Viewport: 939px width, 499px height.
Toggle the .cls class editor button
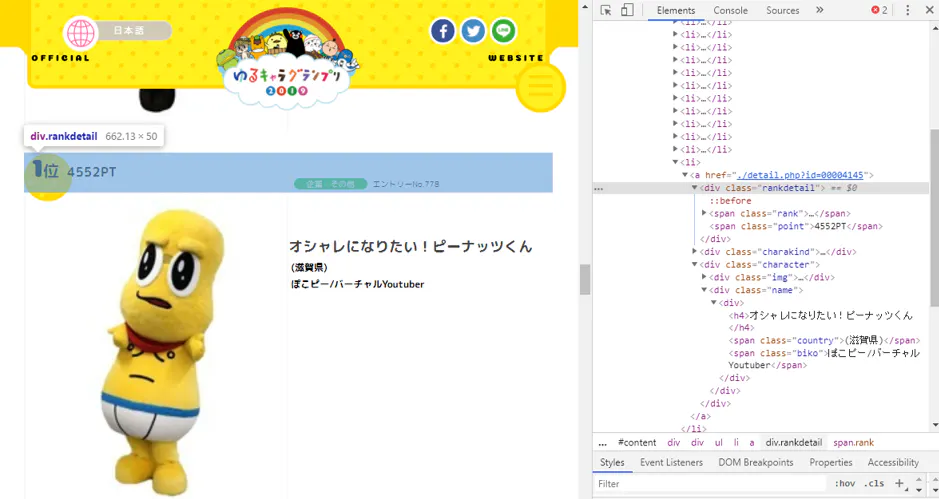coord(874,483)
